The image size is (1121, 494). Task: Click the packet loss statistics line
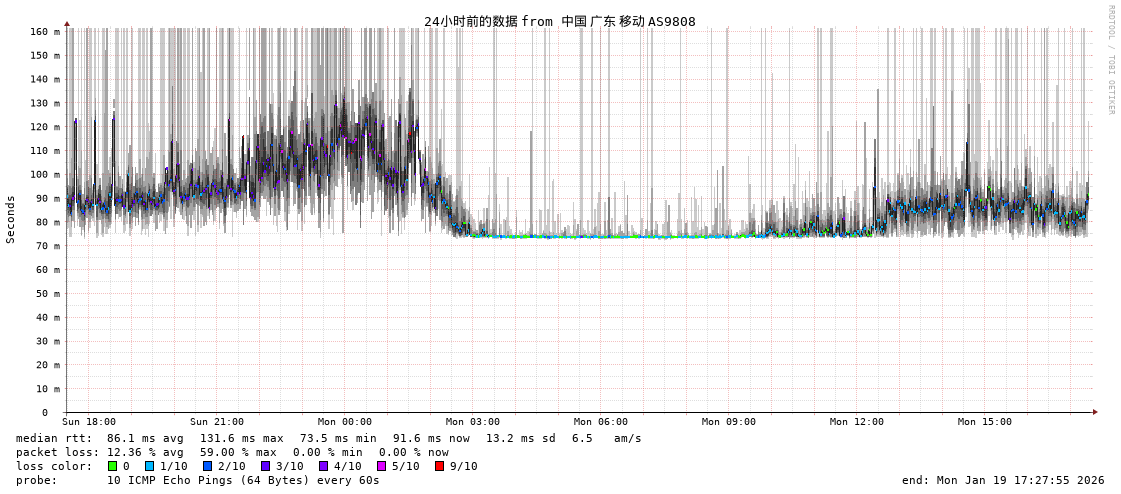[232, 452]
